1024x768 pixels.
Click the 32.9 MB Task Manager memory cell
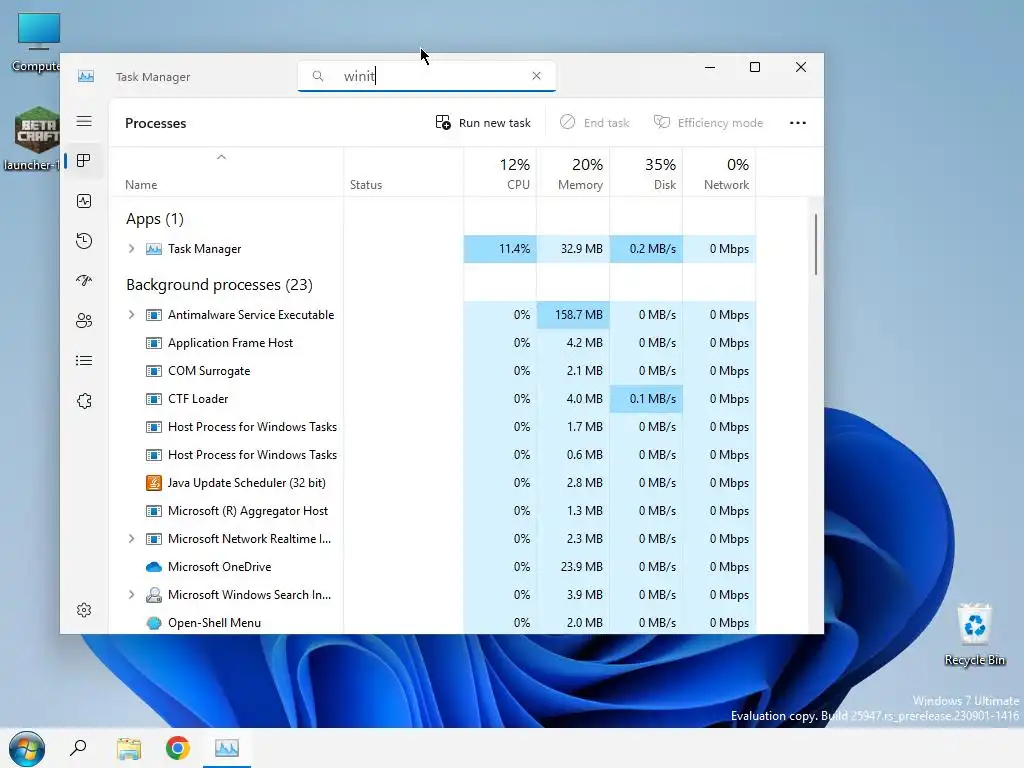(x=573, y=249)
